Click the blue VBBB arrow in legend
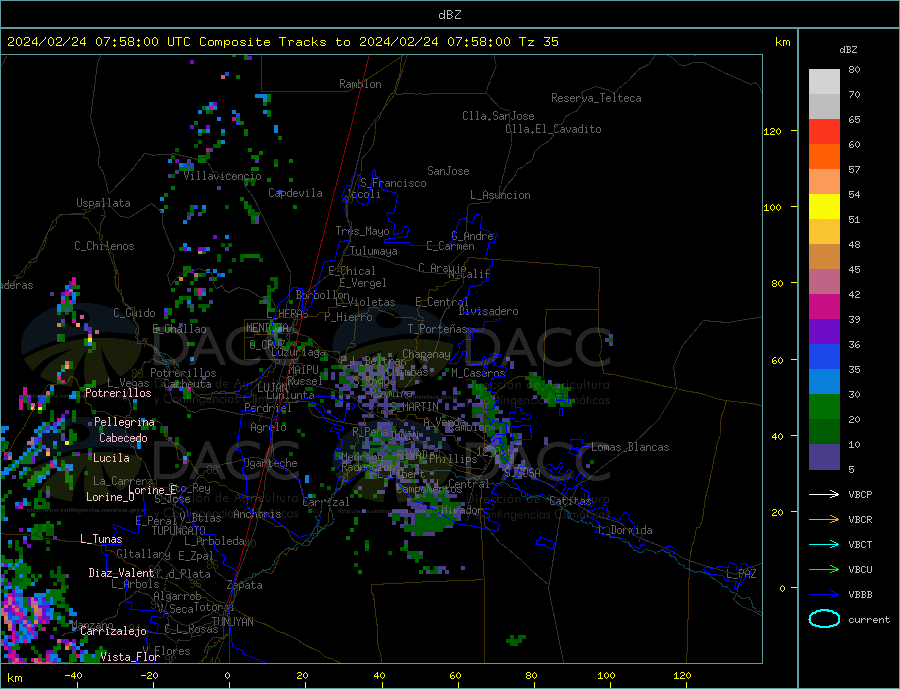Screen dimensions: 900x689 point(824,595)
